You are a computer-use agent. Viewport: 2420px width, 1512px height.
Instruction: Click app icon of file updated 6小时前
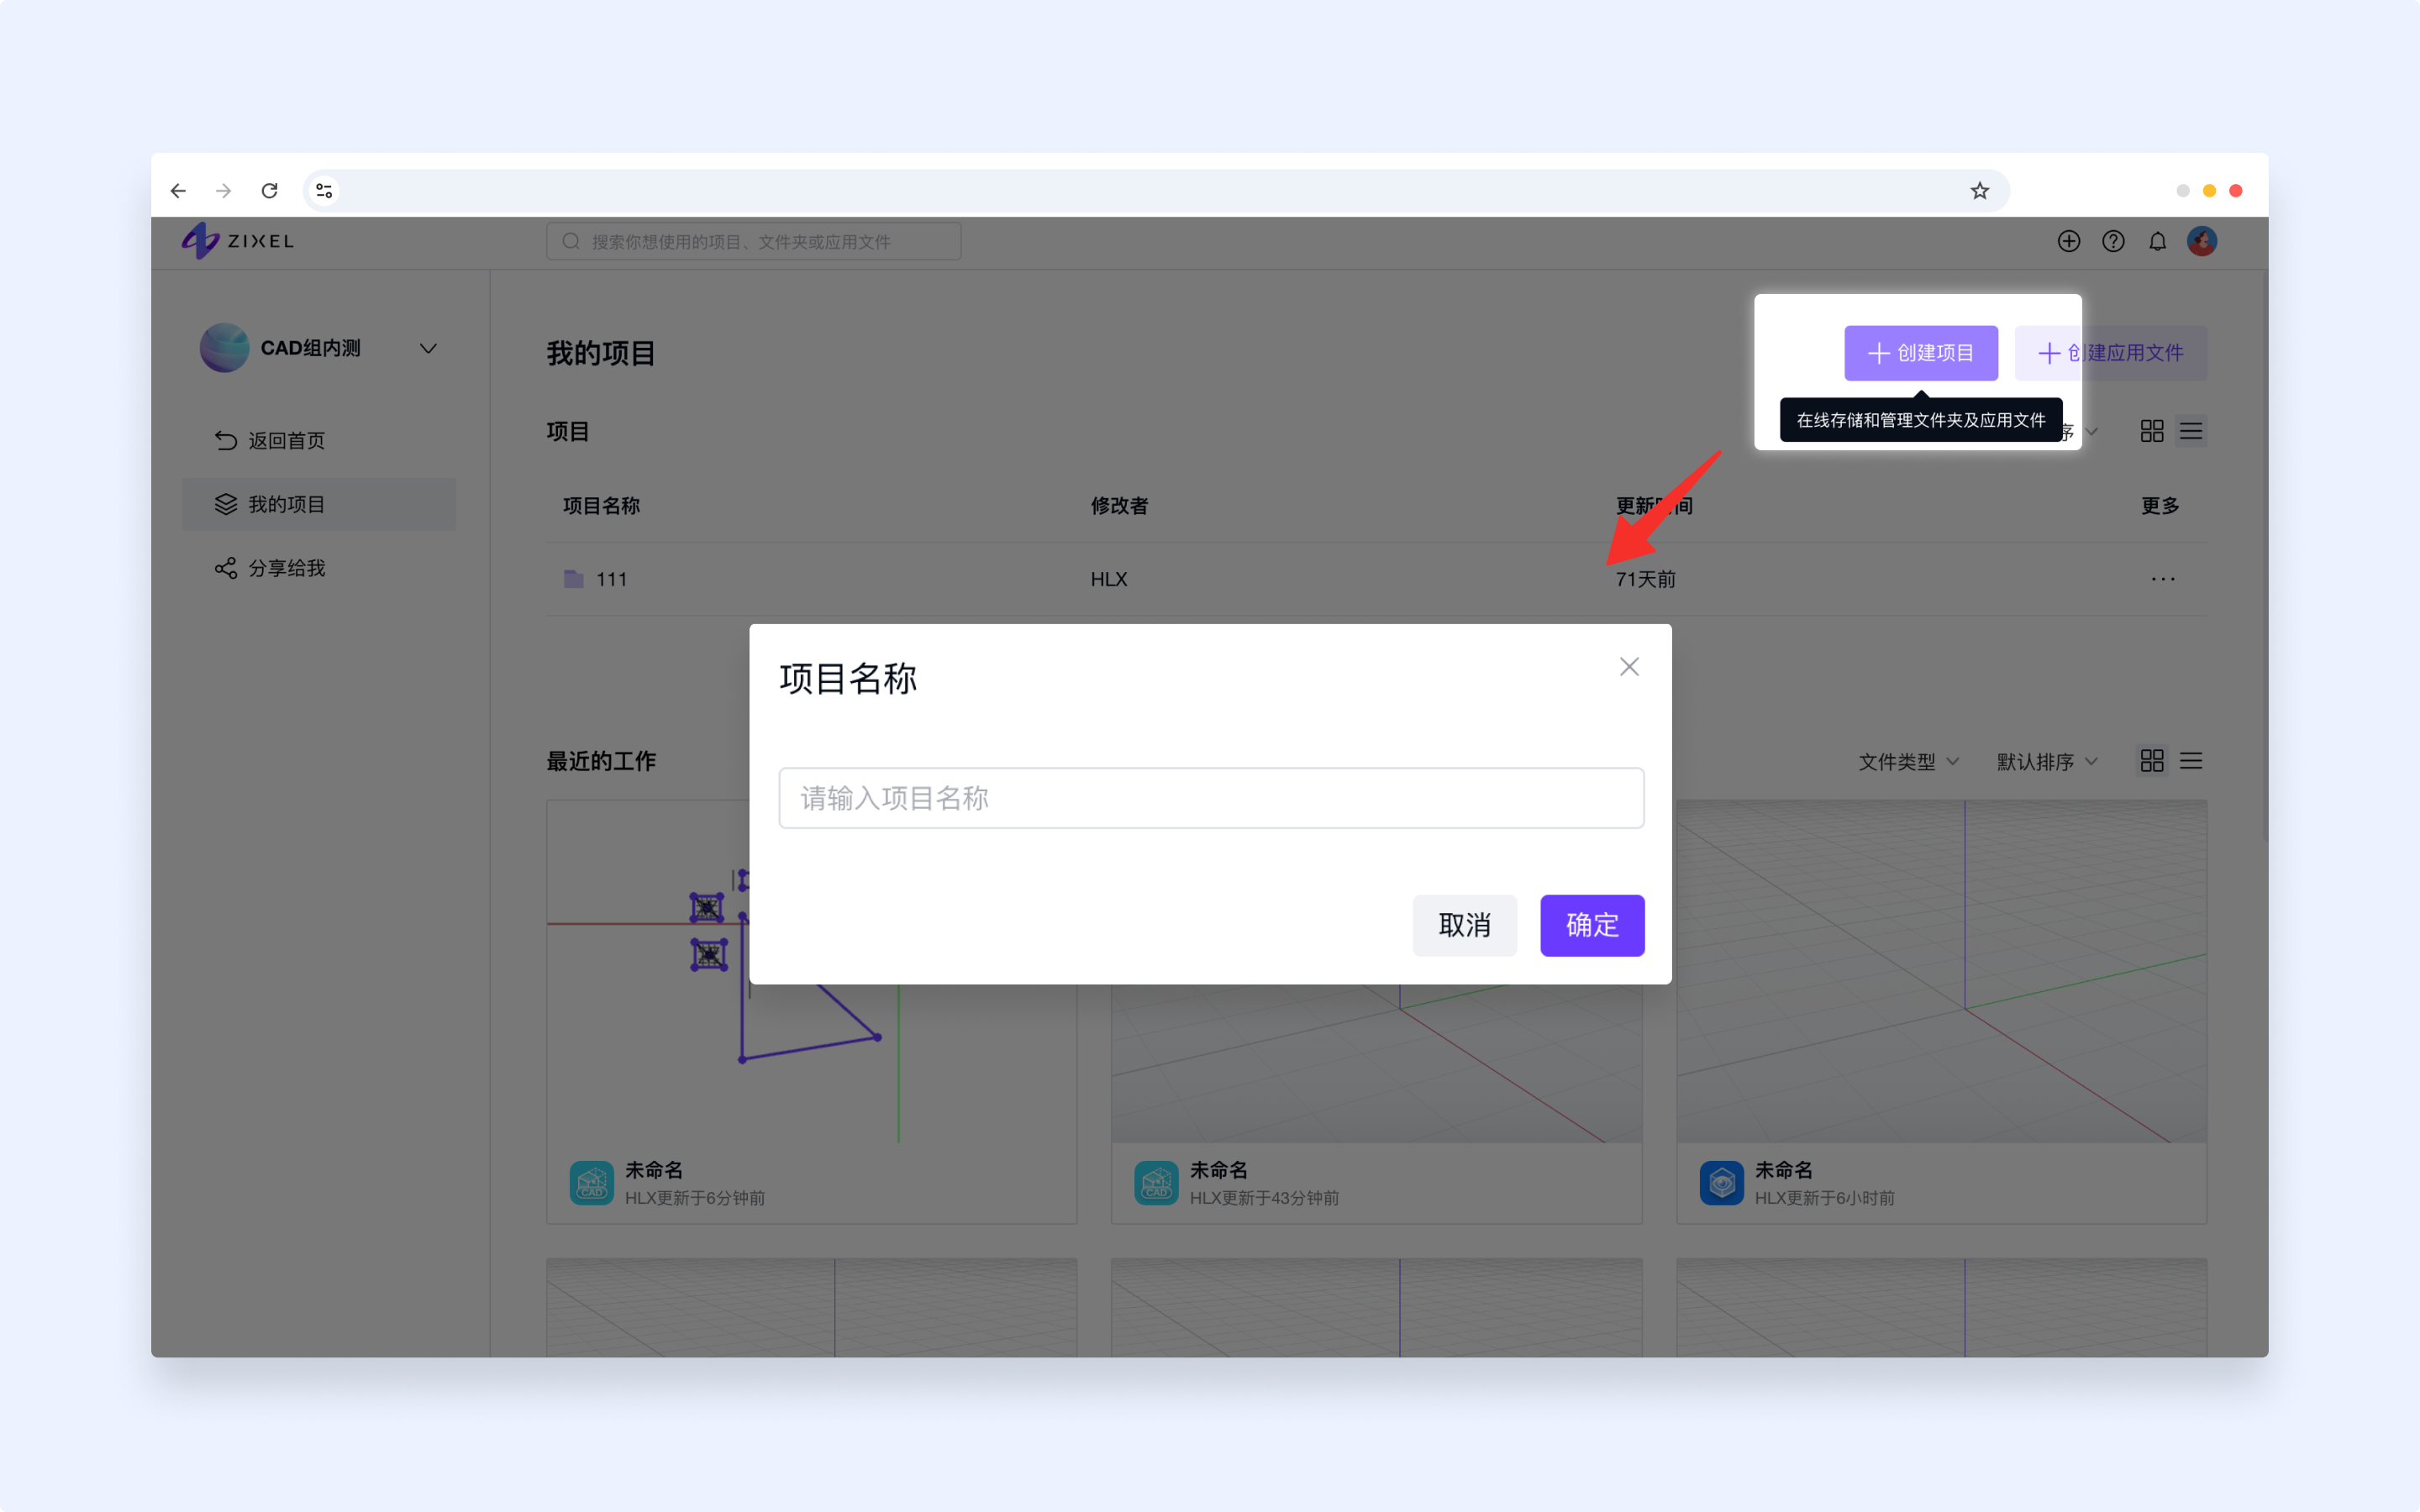(1721, 1183)
